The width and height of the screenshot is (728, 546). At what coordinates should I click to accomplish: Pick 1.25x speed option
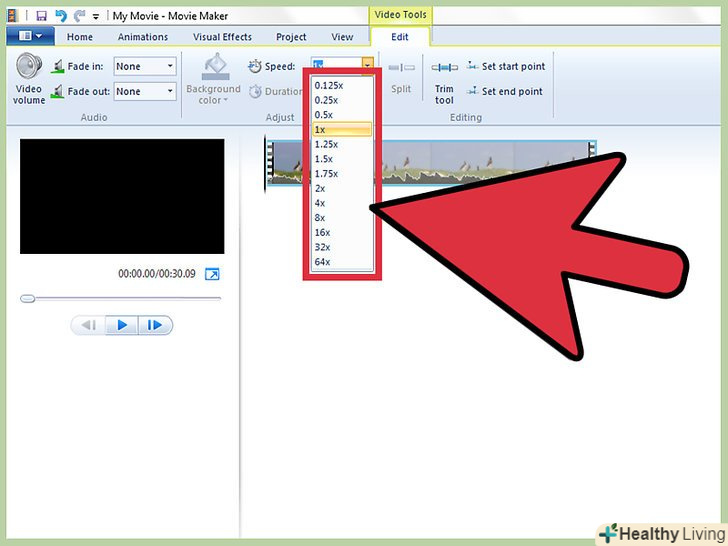tap(342, 144)
